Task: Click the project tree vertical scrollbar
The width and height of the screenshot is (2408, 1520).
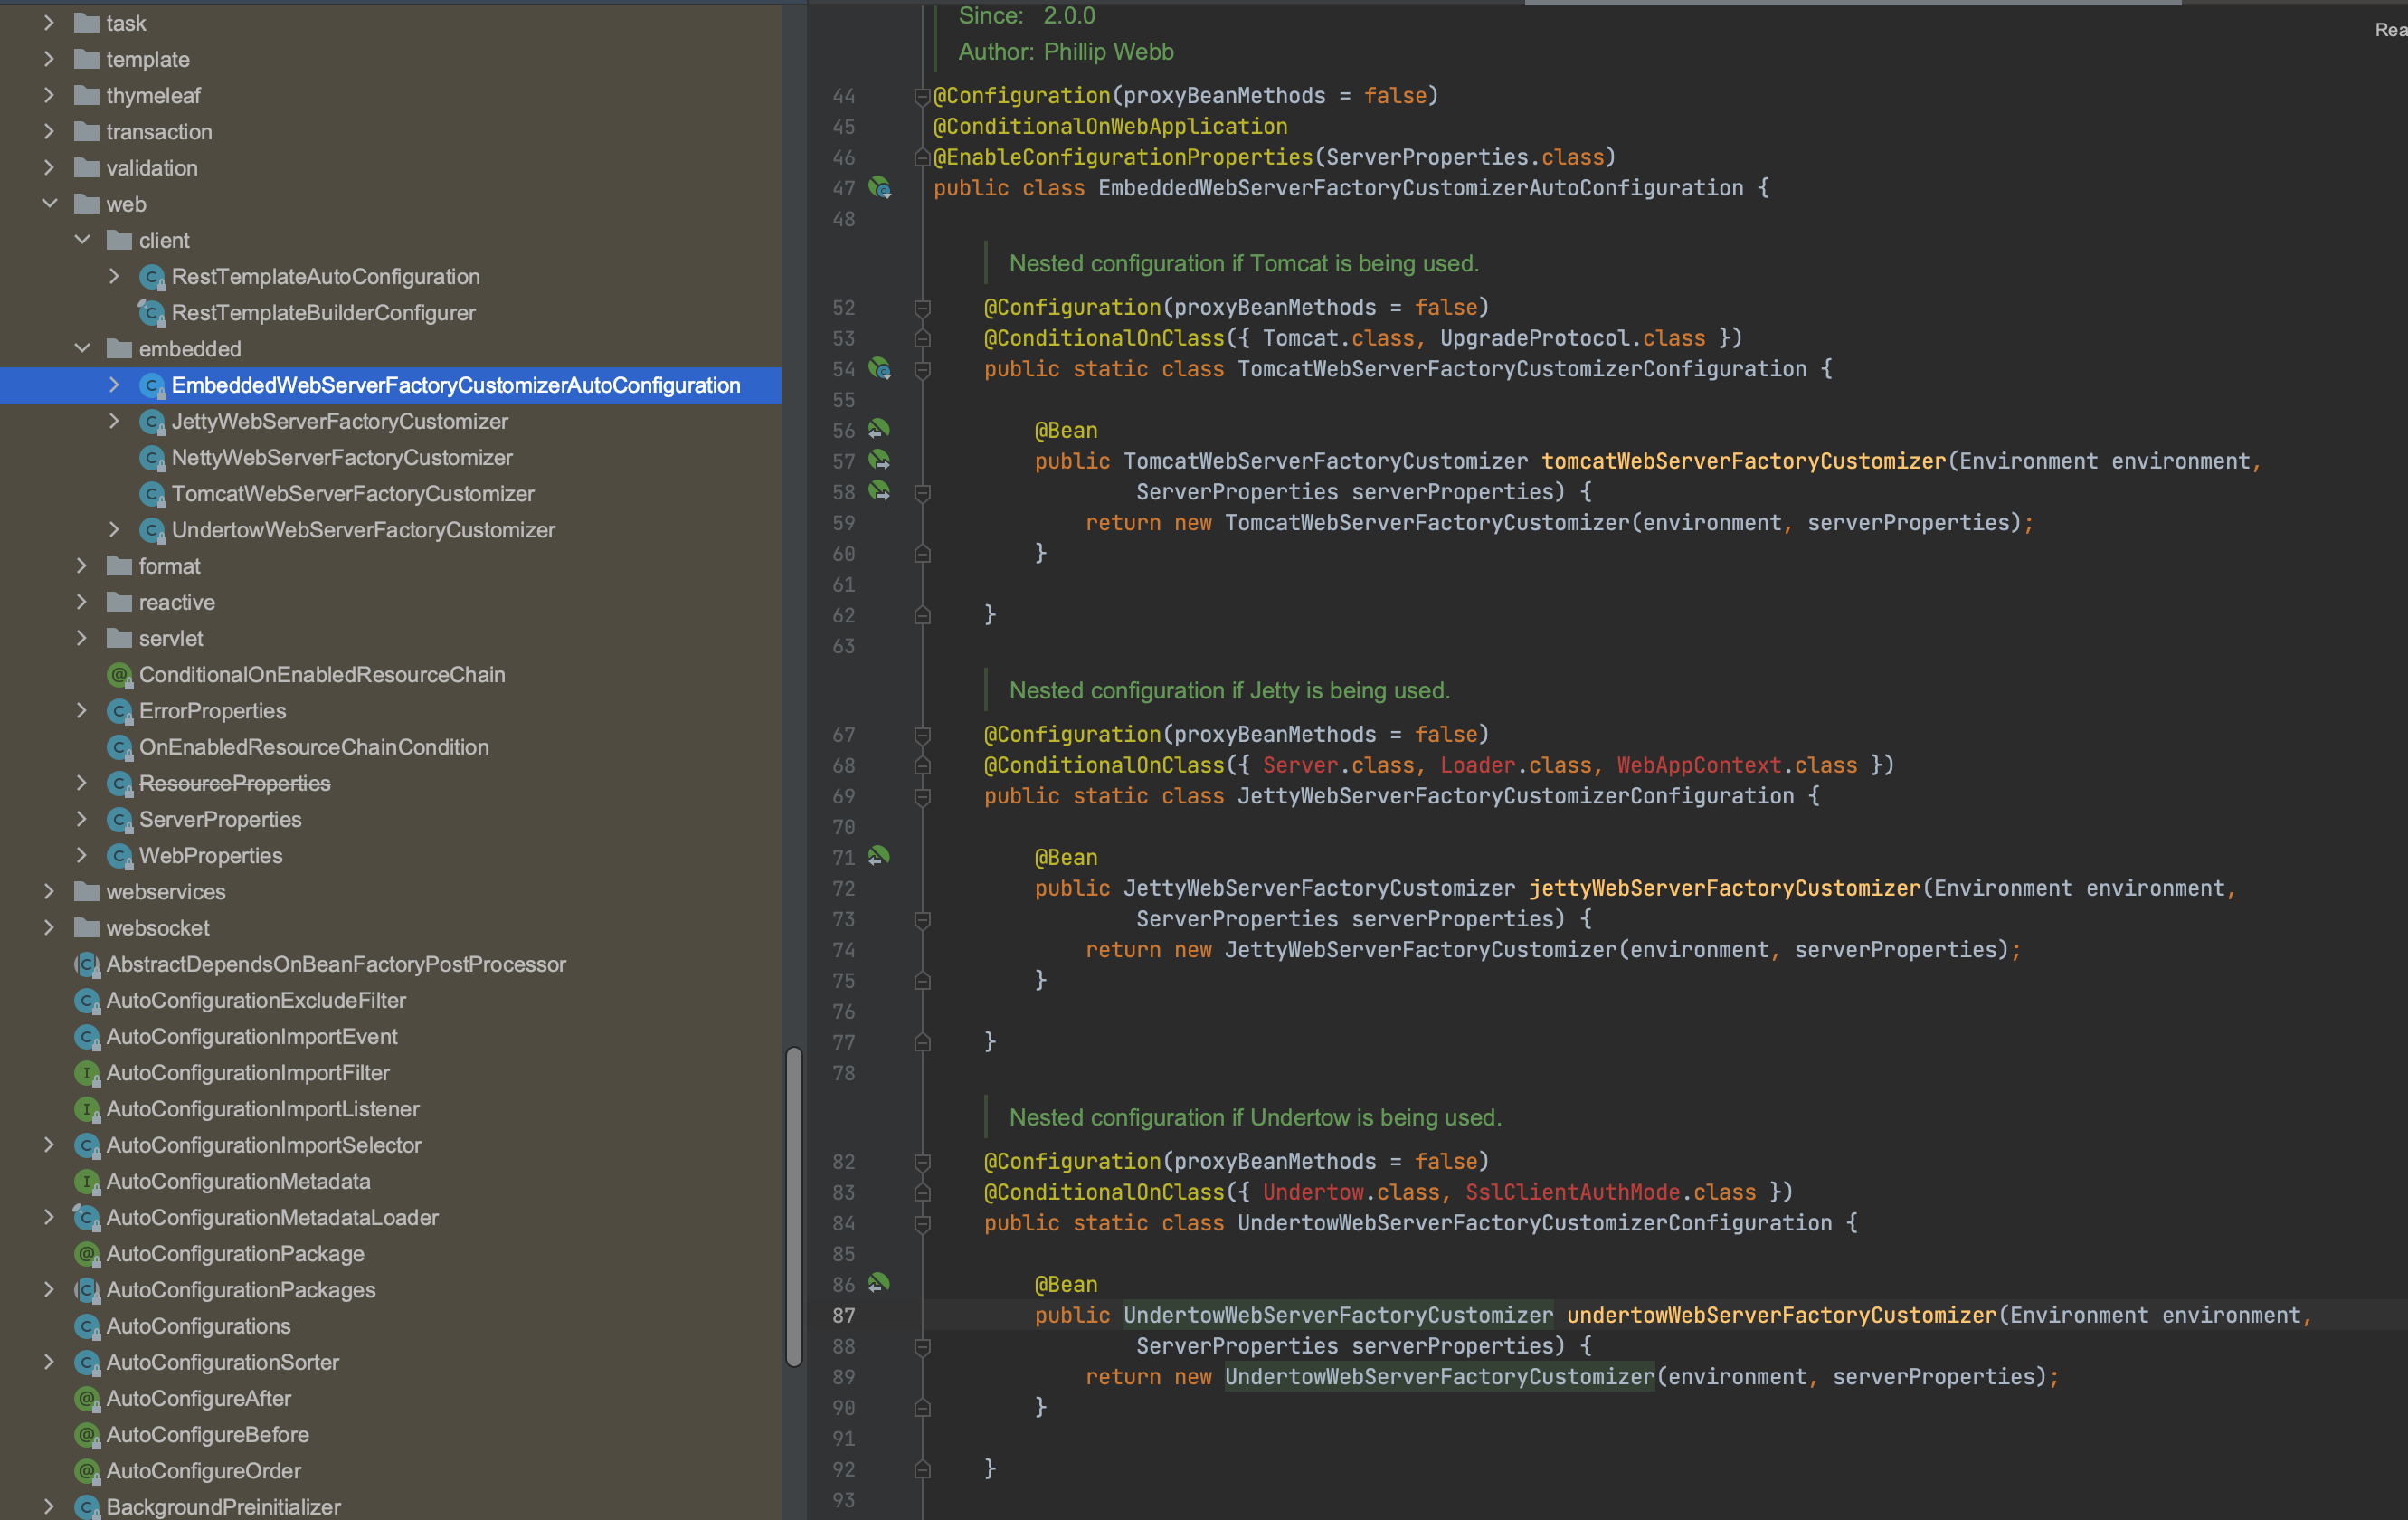Action: (x=794, y=1206)
